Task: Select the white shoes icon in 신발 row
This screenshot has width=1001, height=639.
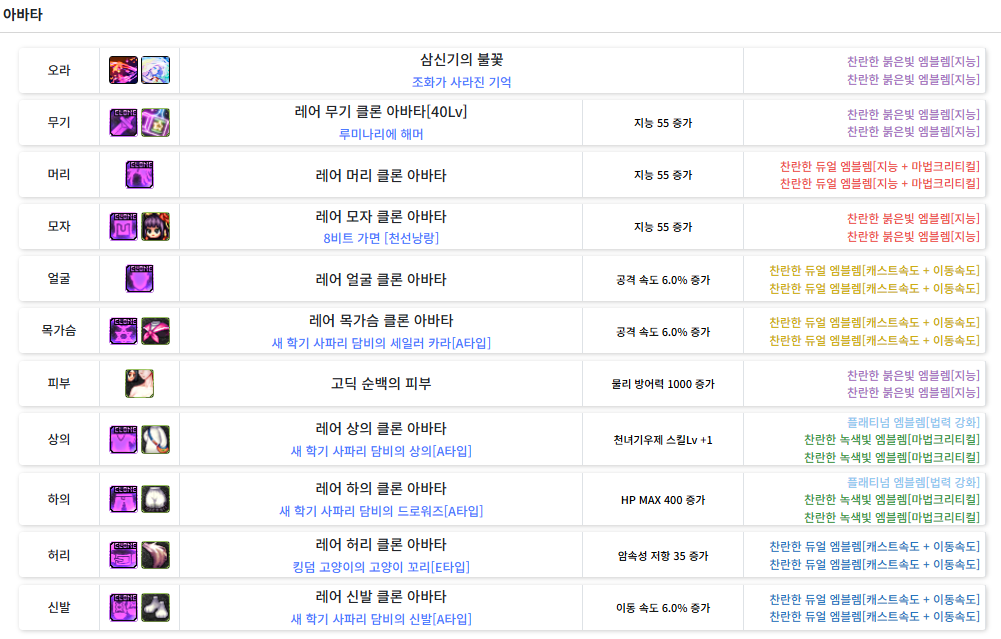Action: coord(155,607)
